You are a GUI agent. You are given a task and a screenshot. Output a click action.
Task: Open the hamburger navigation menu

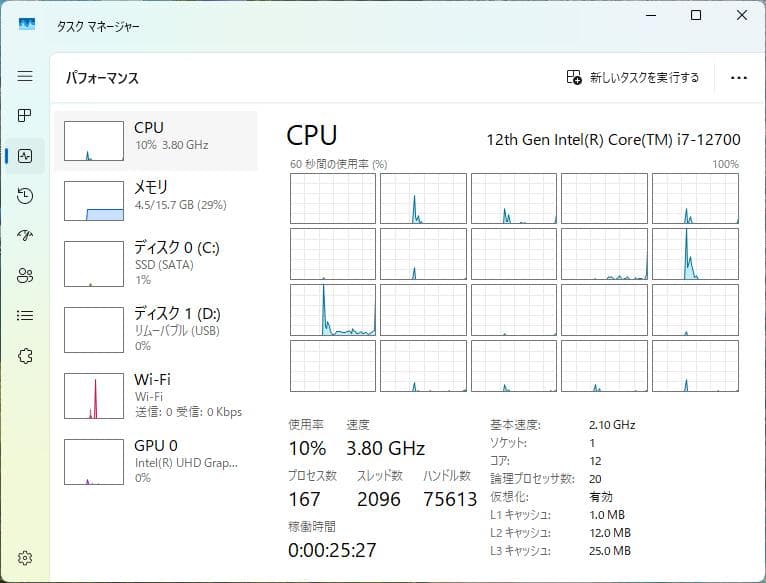(x=25, y=77)
